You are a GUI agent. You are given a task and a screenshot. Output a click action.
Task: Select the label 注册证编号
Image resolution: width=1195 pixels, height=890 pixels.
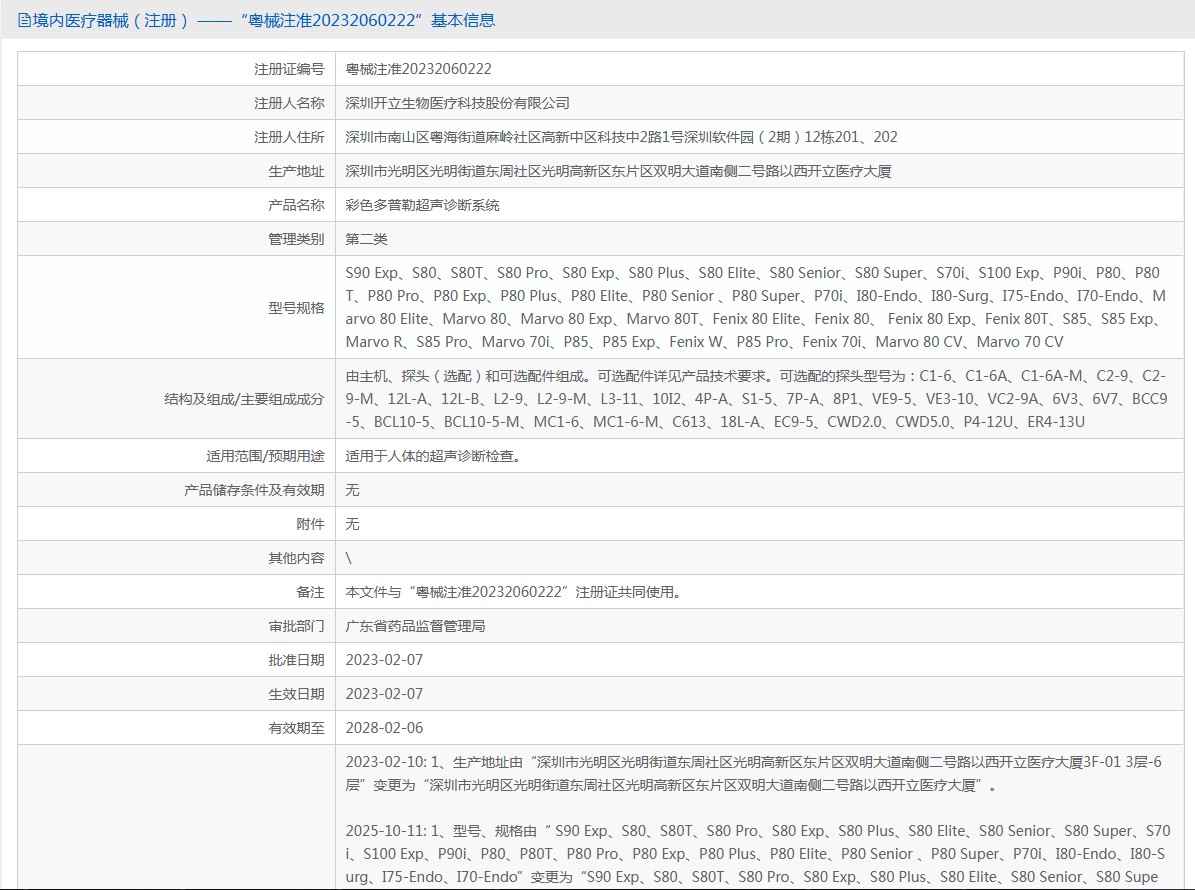(x=289, y=69)
